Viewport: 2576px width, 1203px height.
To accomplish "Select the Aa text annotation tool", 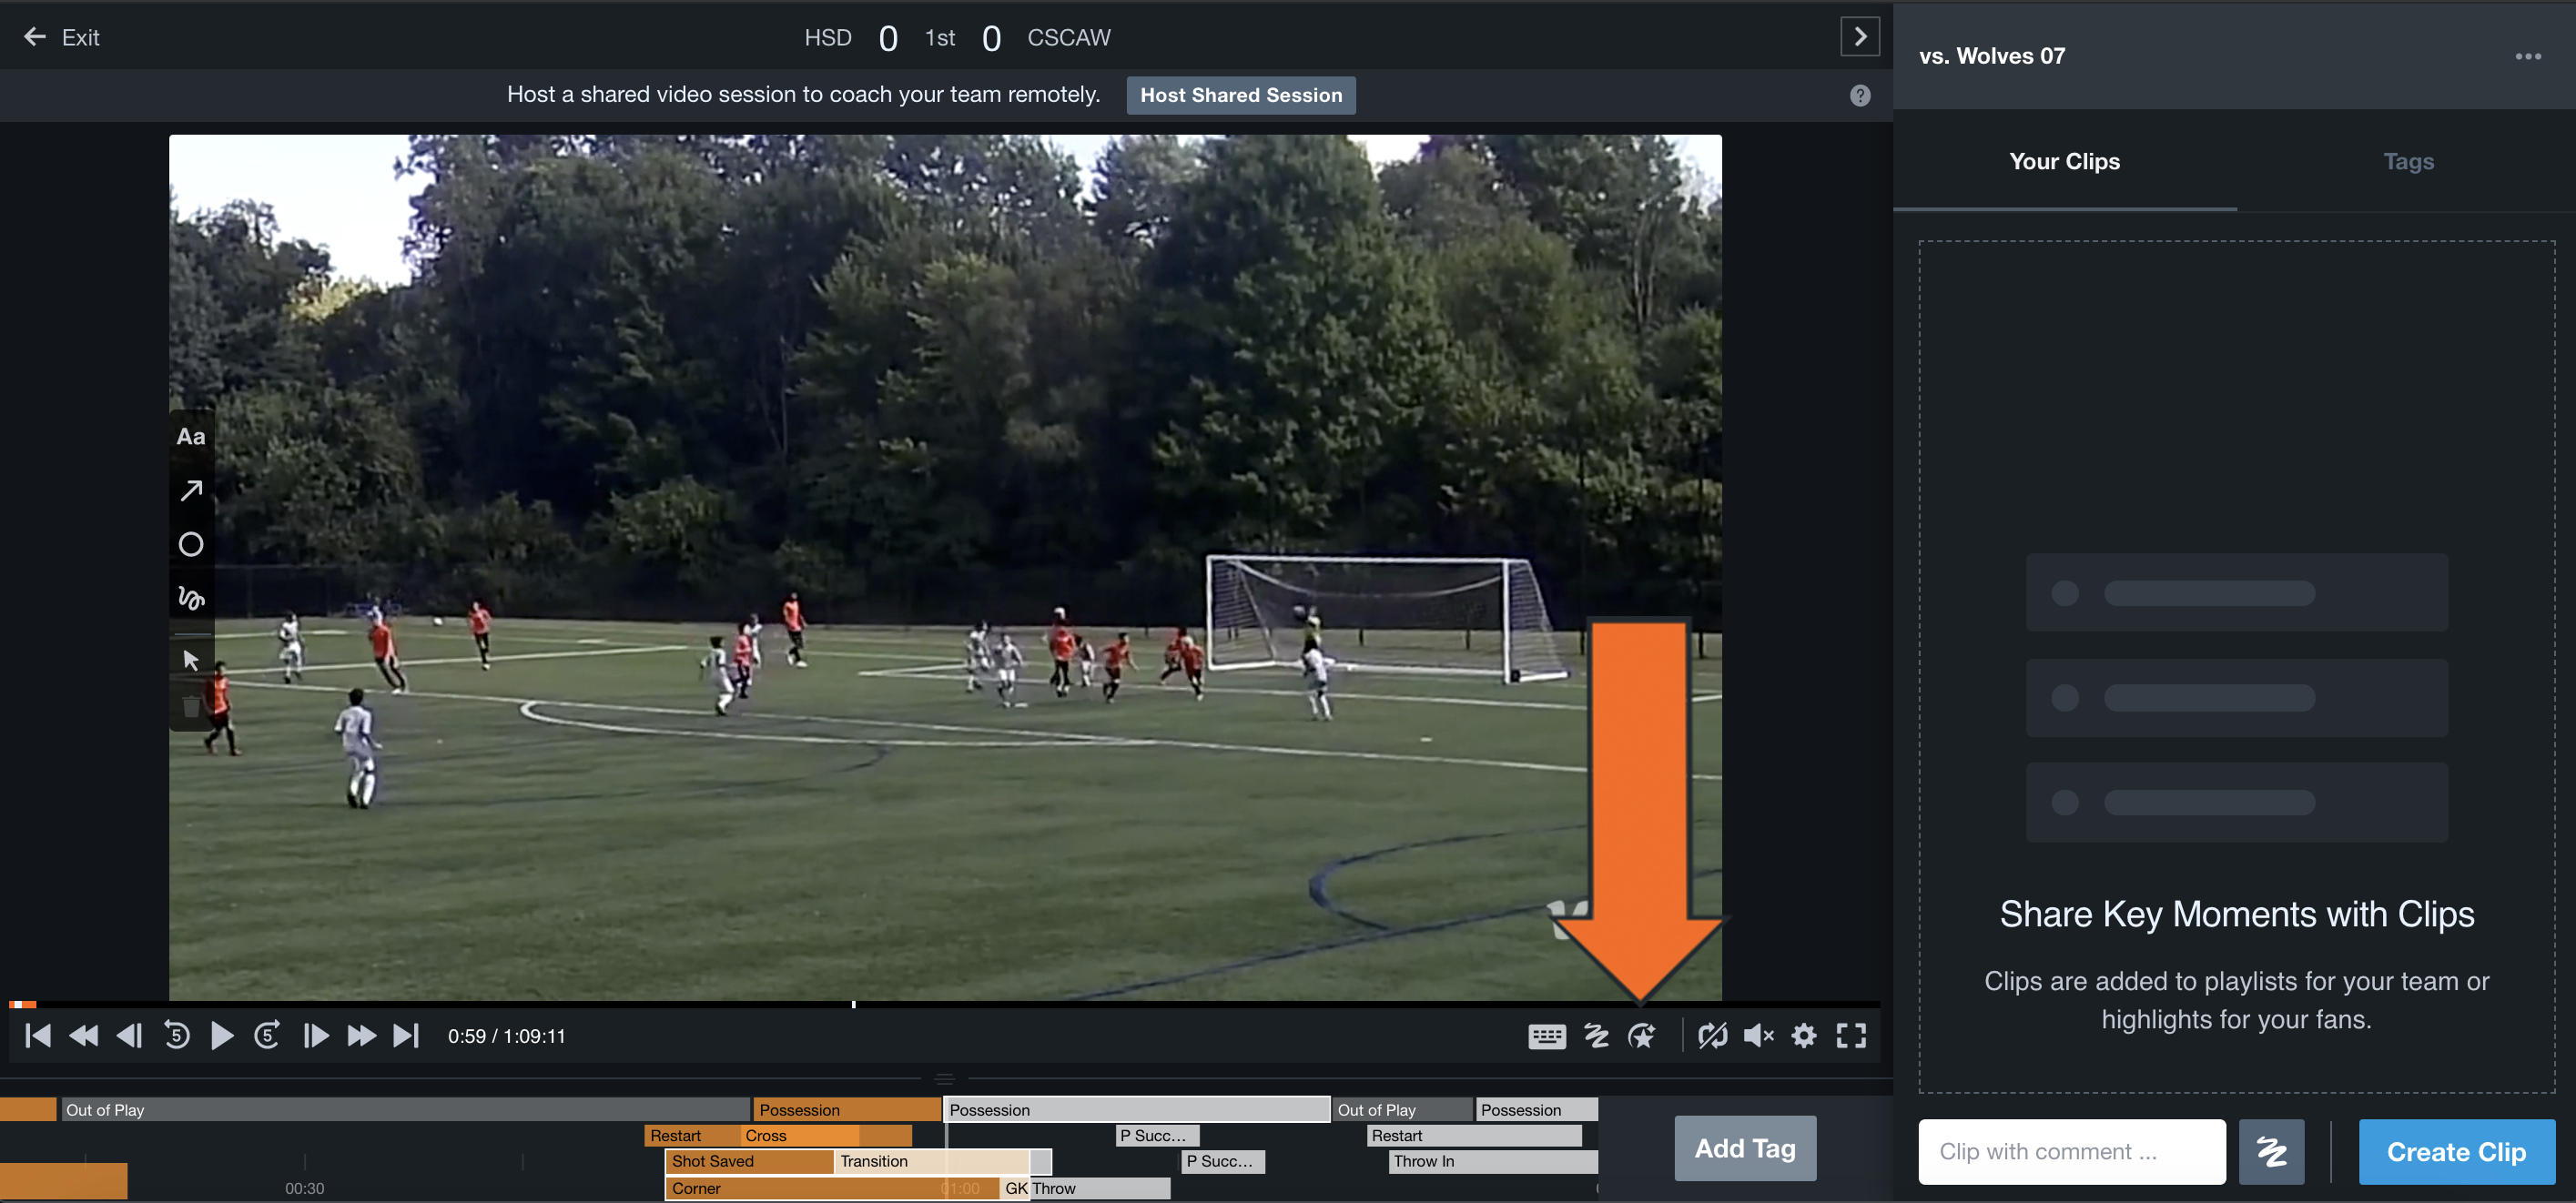I will coord(191,435).
